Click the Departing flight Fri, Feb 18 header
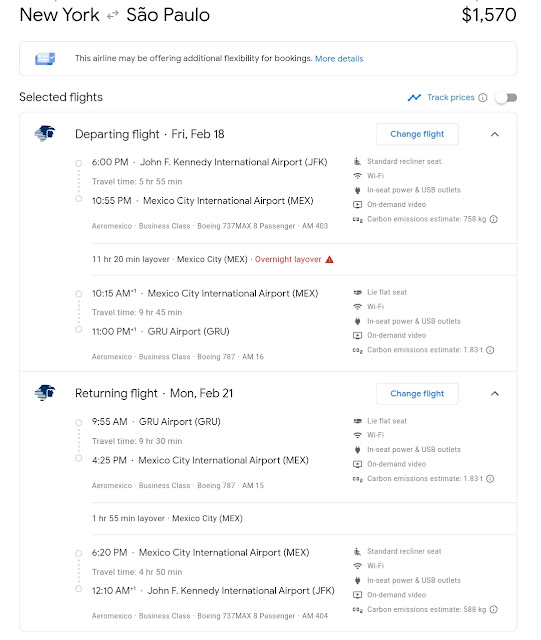 (x=149, y=134)
